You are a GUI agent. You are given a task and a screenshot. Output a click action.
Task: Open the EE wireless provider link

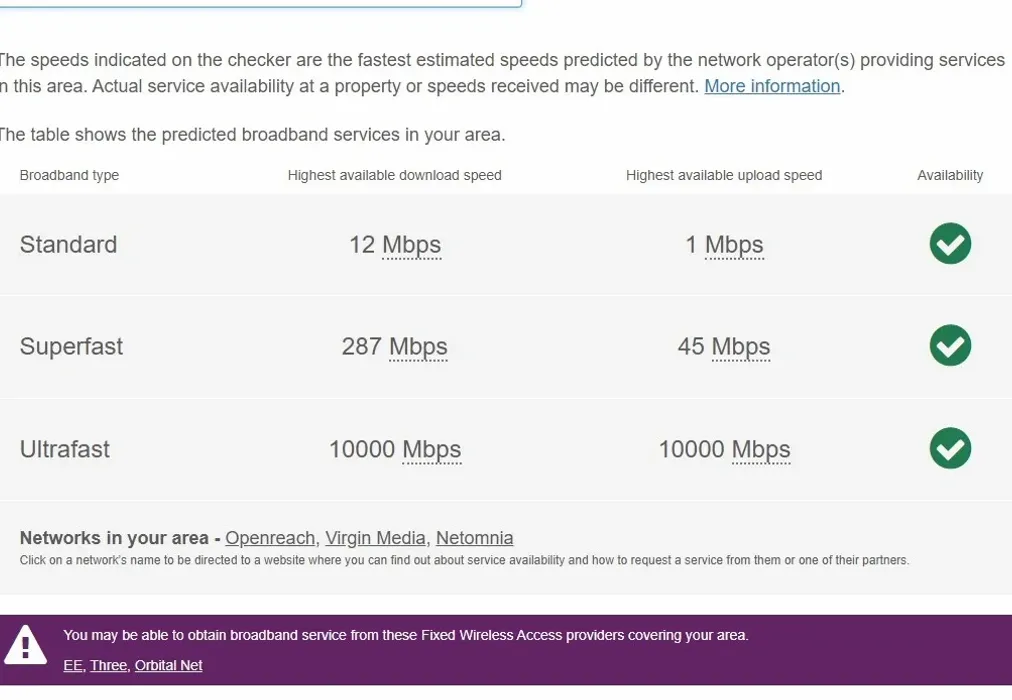pos(71,665)
